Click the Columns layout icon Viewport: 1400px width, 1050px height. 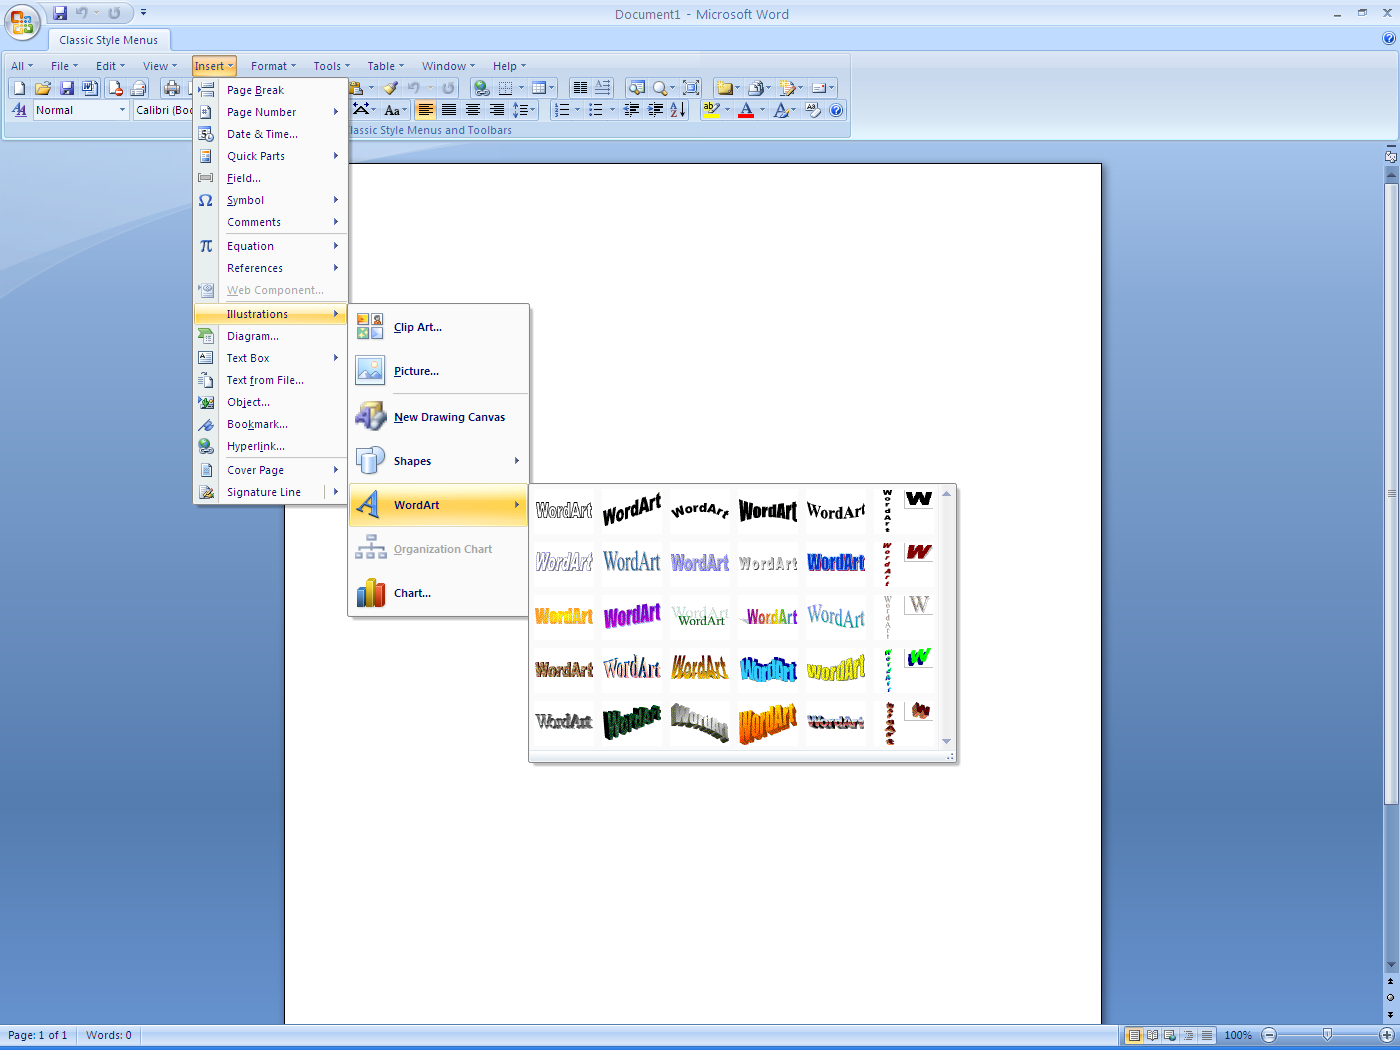tap(580, 88)
